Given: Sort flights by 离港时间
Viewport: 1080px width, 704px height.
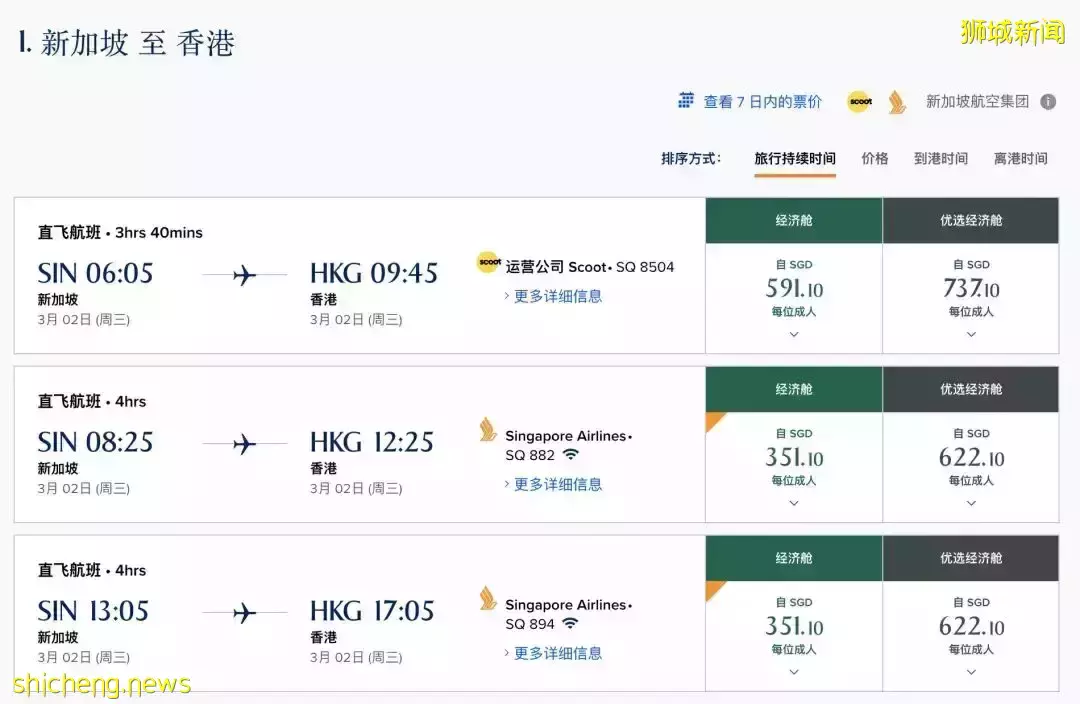Looking at the screenshot, I should click(1020, 157).
